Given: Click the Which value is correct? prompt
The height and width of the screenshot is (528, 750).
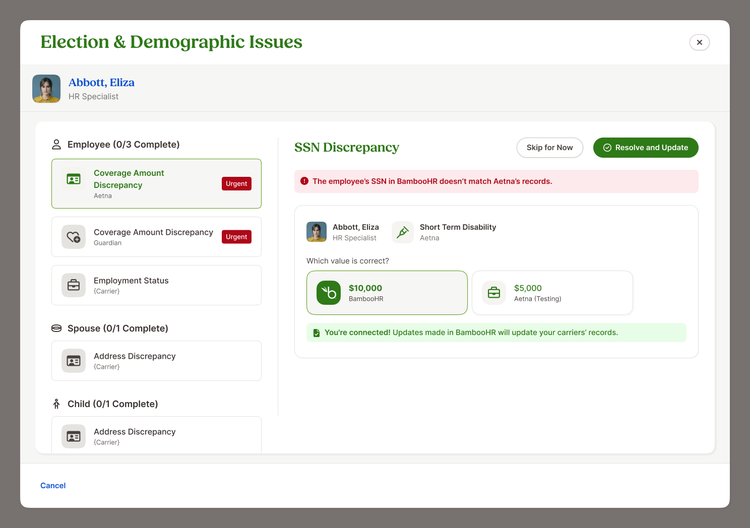Looking at the screenshot, I should 348,261.
